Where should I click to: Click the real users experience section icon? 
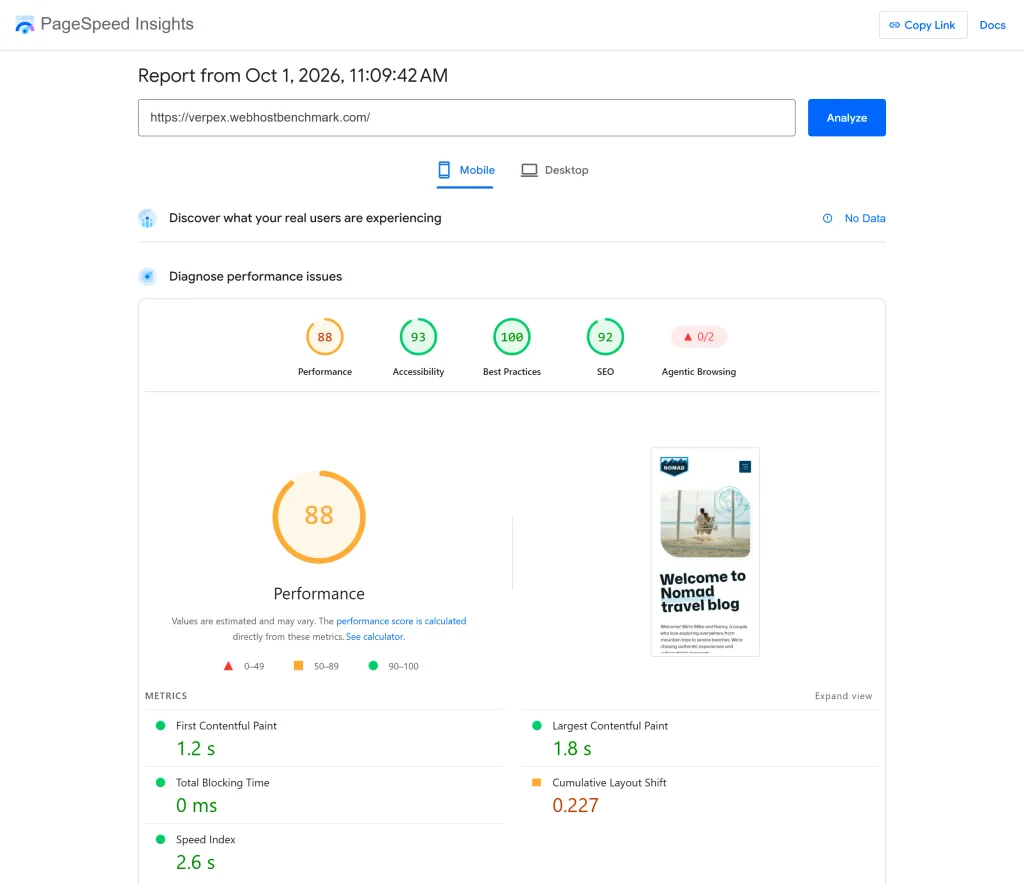pos(148,219)
